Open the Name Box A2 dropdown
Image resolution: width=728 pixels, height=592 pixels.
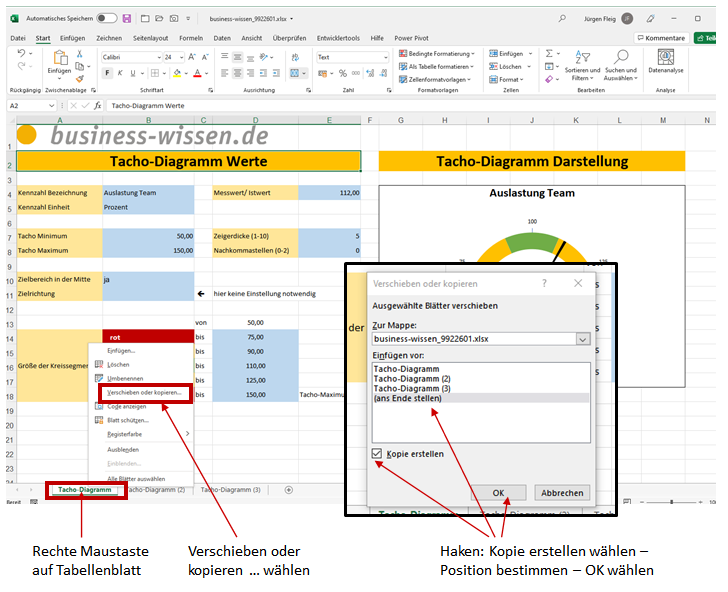point(52,106)
